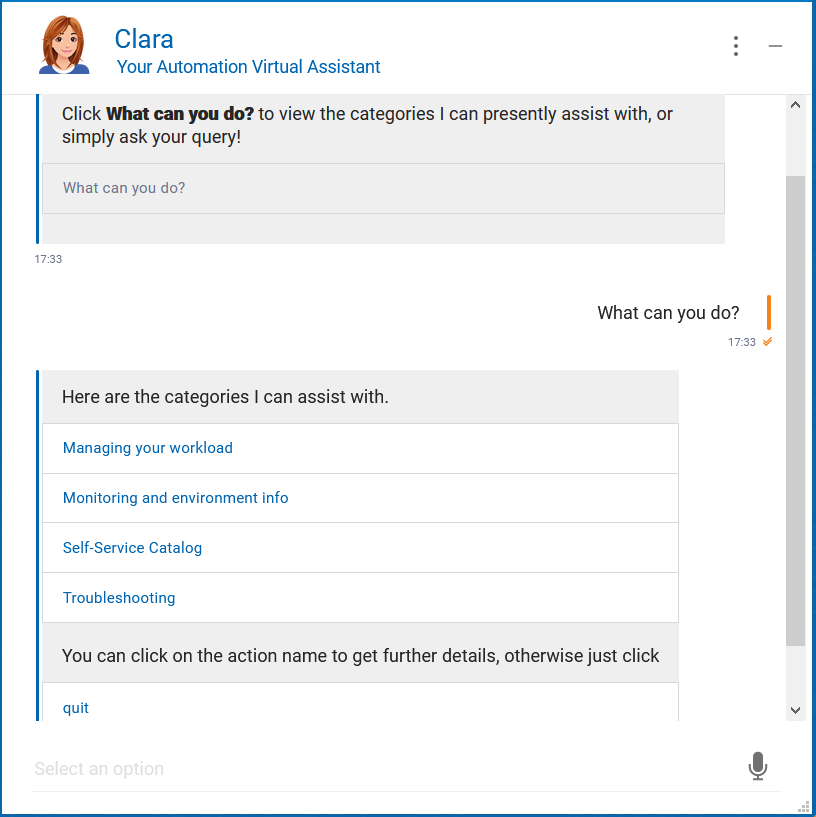Image resolution: width=816 pixels, height=817 pixels.
Task: Open the Self-Service Catalog category
Action: pos(133,548)
